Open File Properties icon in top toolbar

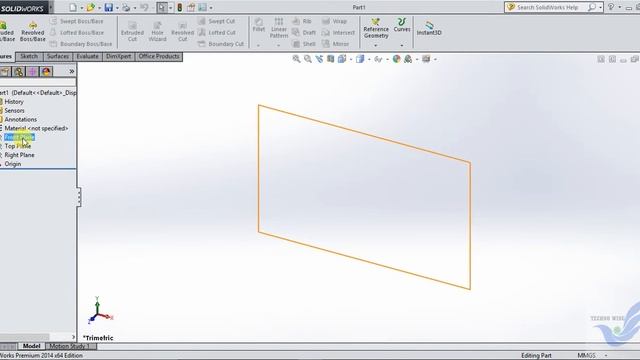(x=191, y=7)
